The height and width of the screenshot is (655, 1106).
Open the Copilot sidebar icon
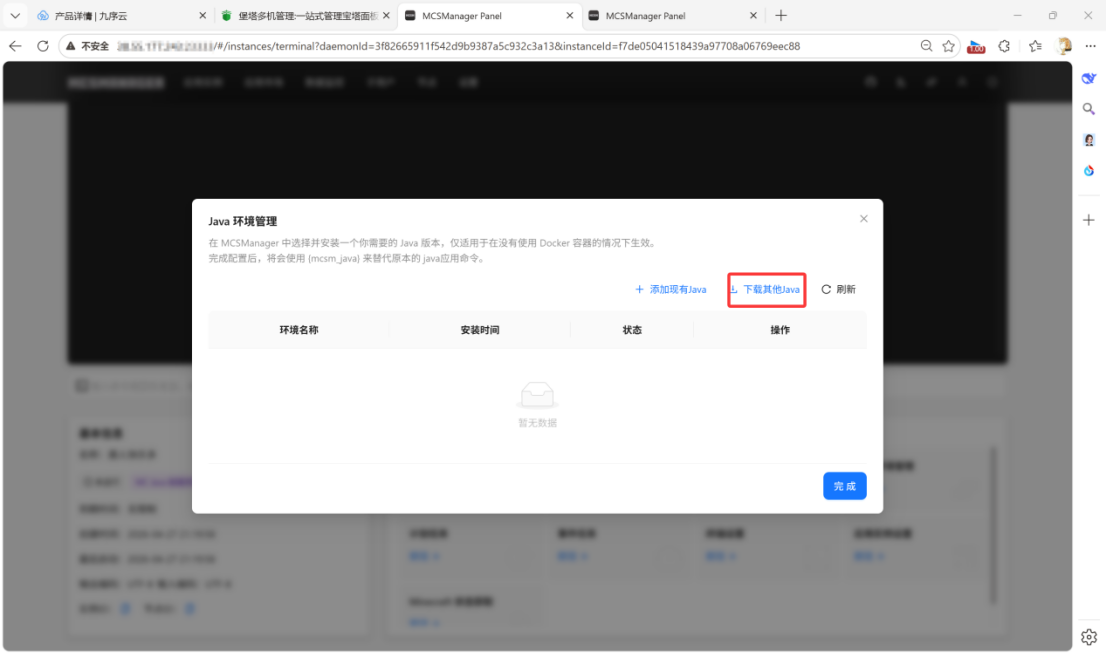point(1089,78)
